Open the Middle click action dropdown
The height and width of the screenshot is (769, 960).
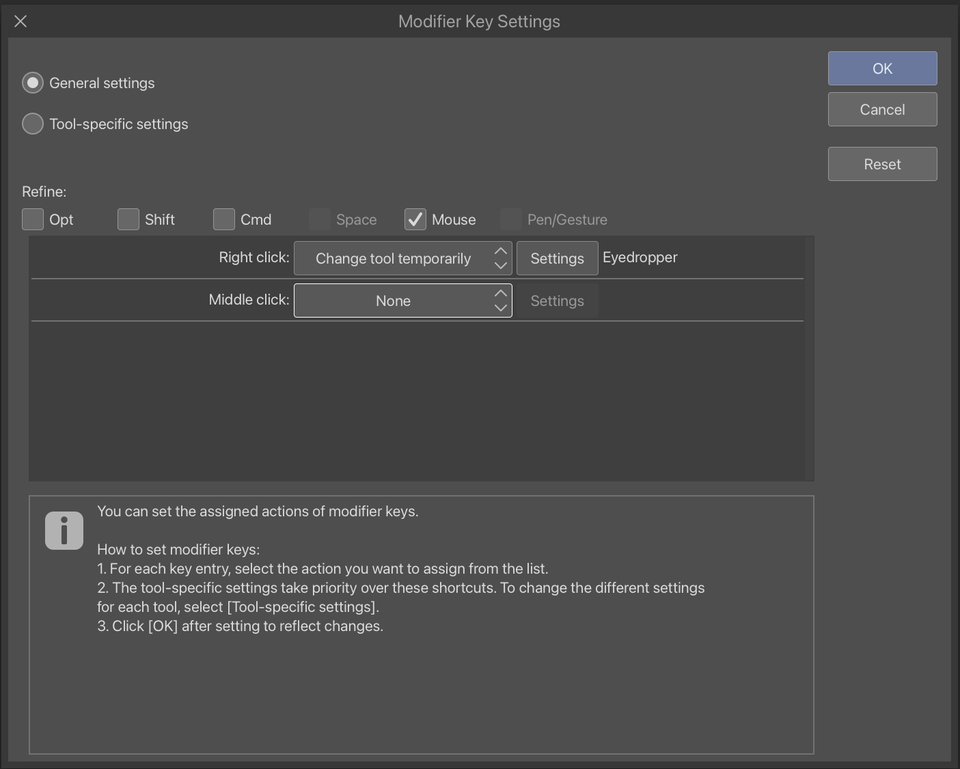click(x=393, y=301)
